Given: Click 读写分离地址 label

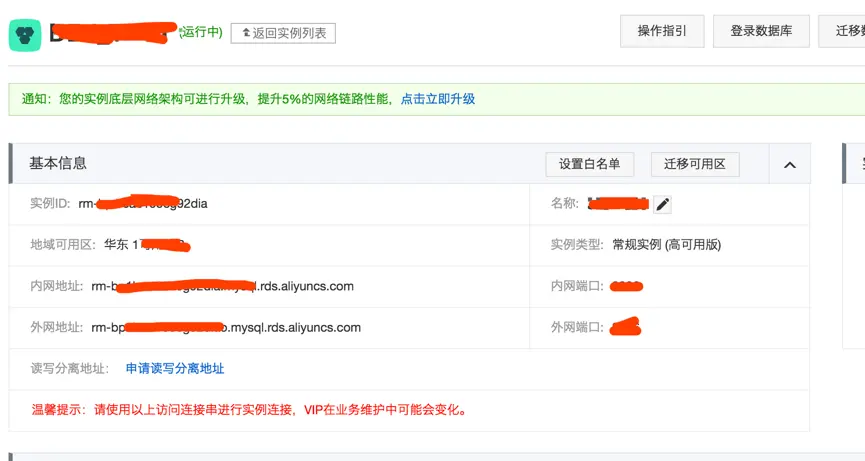Looking at the screenshot, I should point(70,368).
